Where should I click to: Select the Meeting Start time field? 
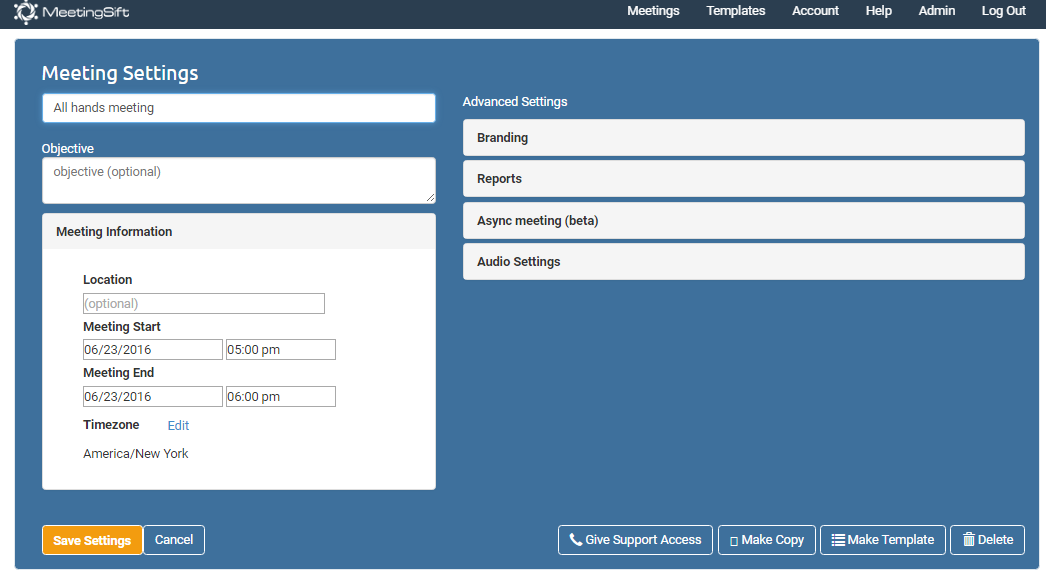[280, 350]
